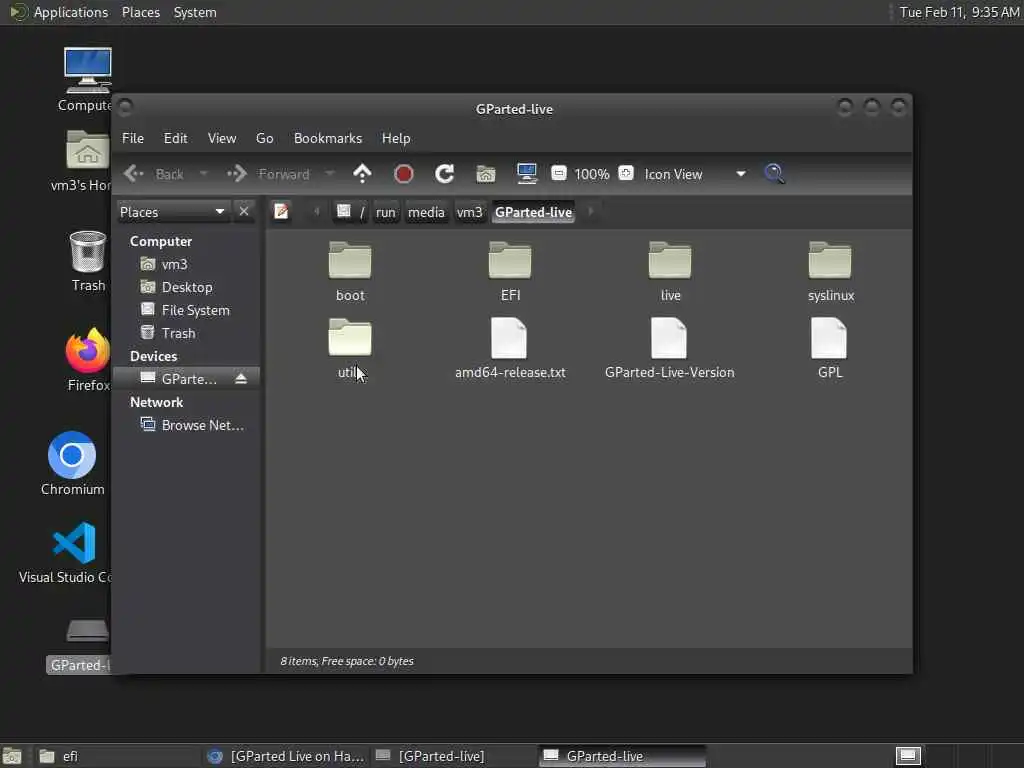This screenshot has width=1024, height=768.
Task: Open search with magnifier icon
Action: click(775, 173)
